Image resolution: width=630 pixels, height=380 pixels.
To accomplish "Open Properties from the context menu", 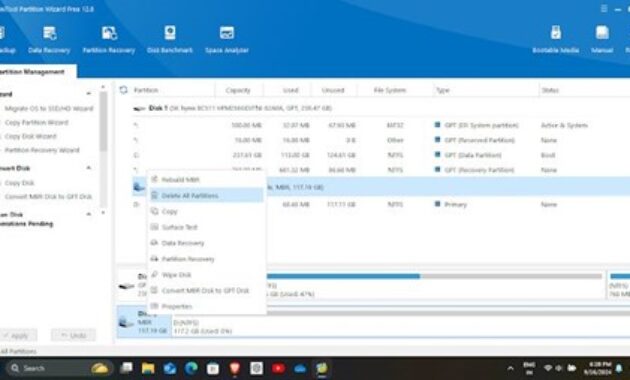I will pyautogui.click(x=206, y=306).
